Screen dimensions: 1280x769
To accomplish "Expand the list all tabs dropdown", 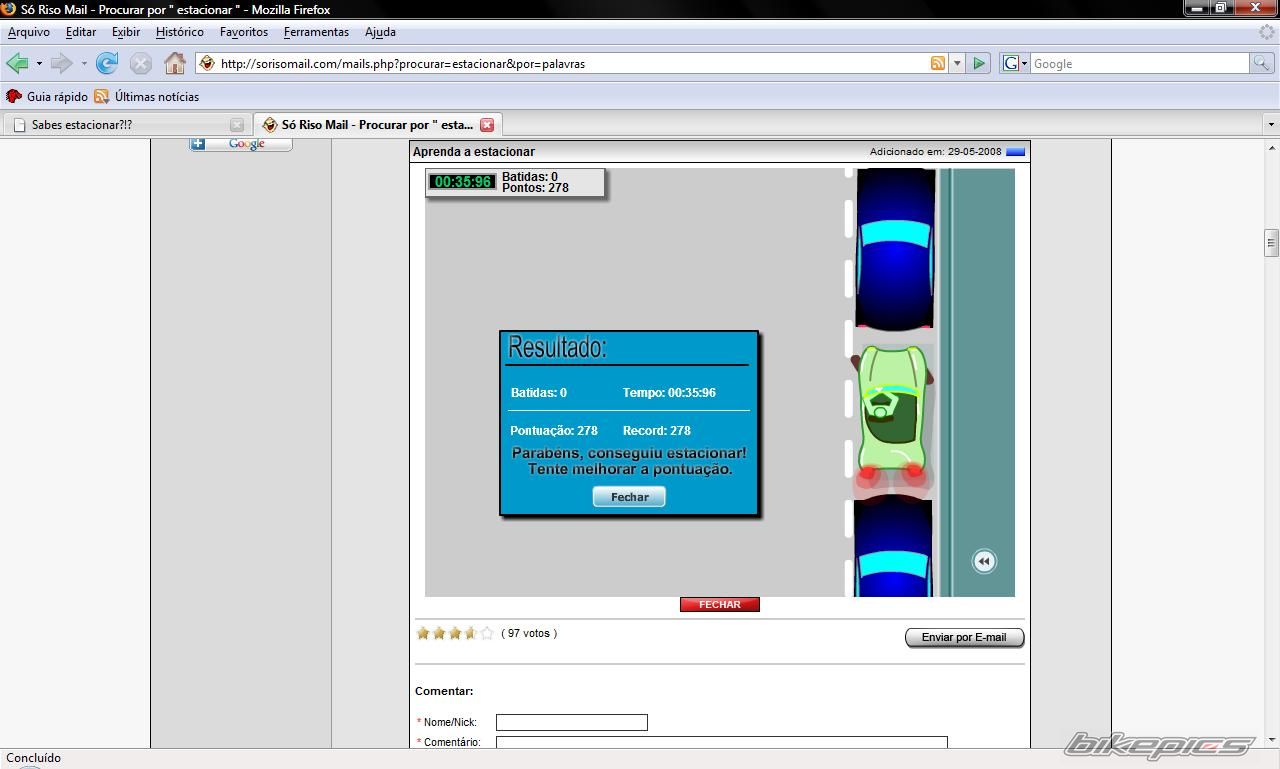I will click(x=1271, y=125).
